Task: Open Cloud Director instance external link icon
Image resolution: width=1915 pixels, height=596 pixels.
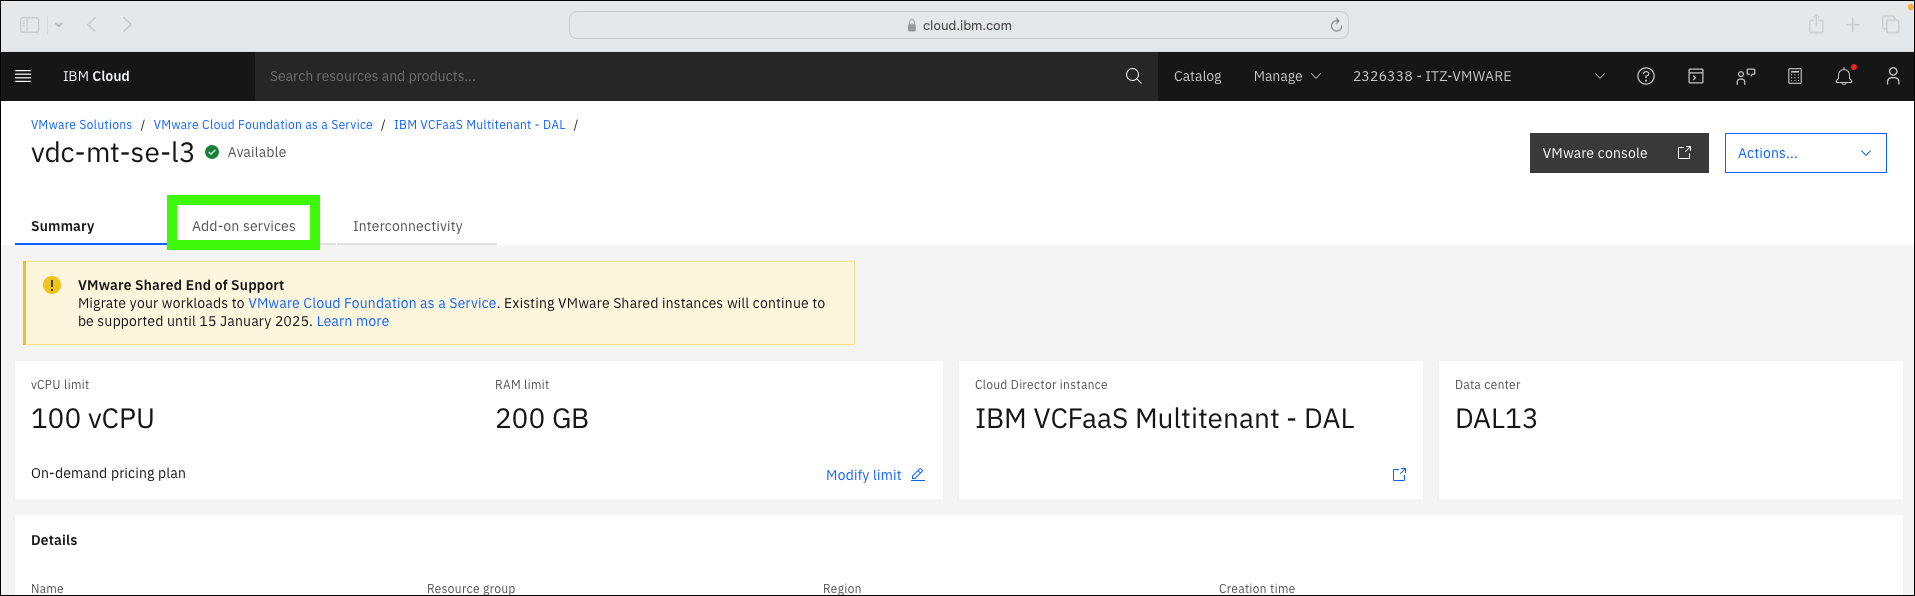Action: tap(1399, 475)
